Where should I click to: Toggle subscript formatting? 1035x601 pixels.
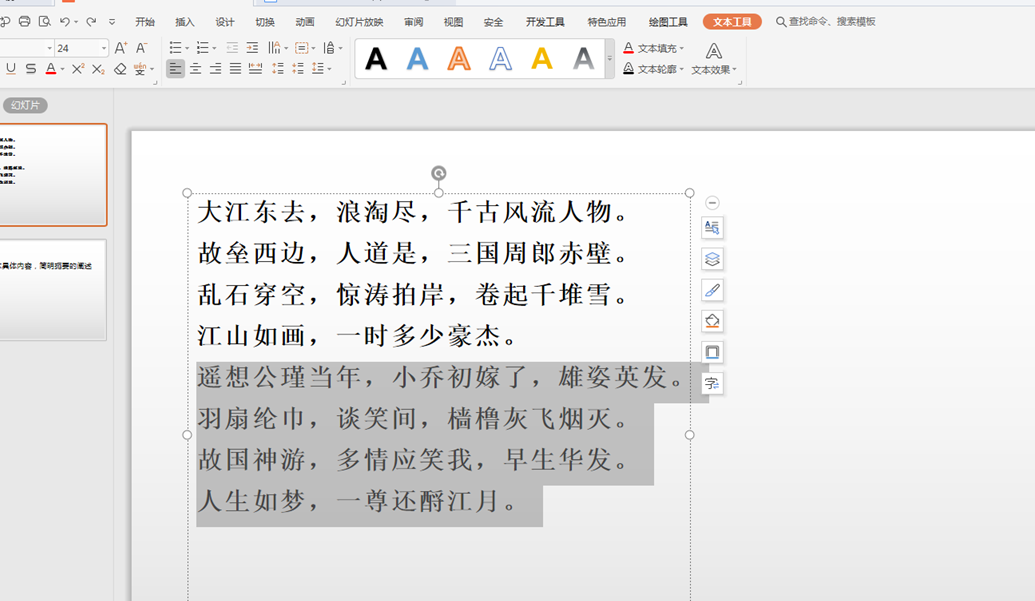[x=98, y=69]
